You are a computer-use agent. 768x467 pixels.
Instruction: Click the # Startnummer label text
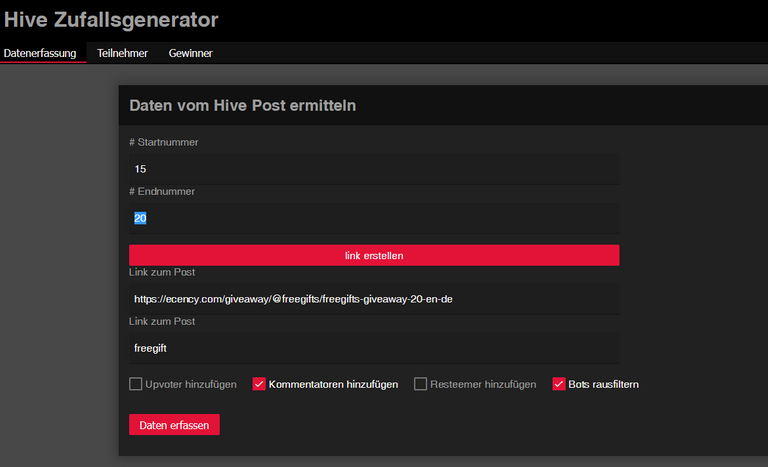(x=163, y=142)
